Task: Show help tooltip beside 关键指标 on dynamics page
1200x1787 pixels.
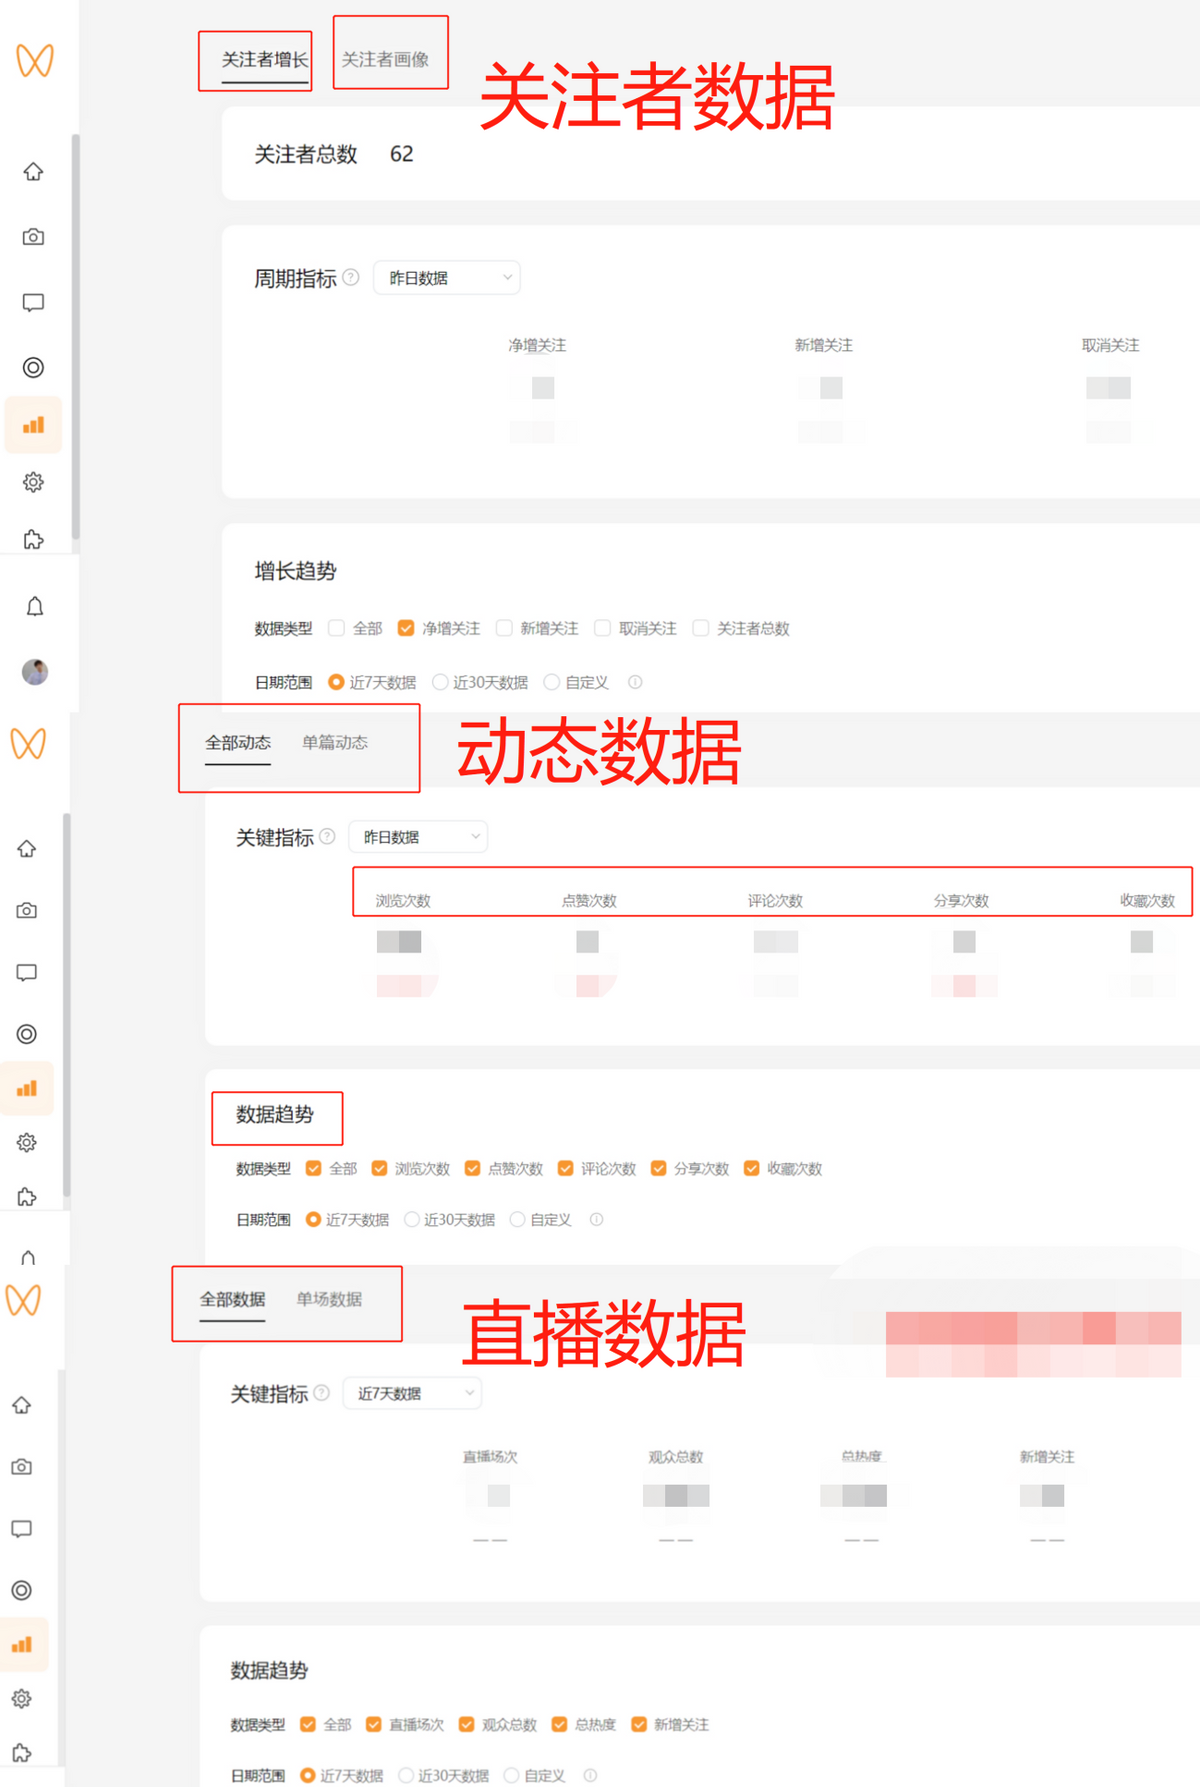Action: pos(327,836)
